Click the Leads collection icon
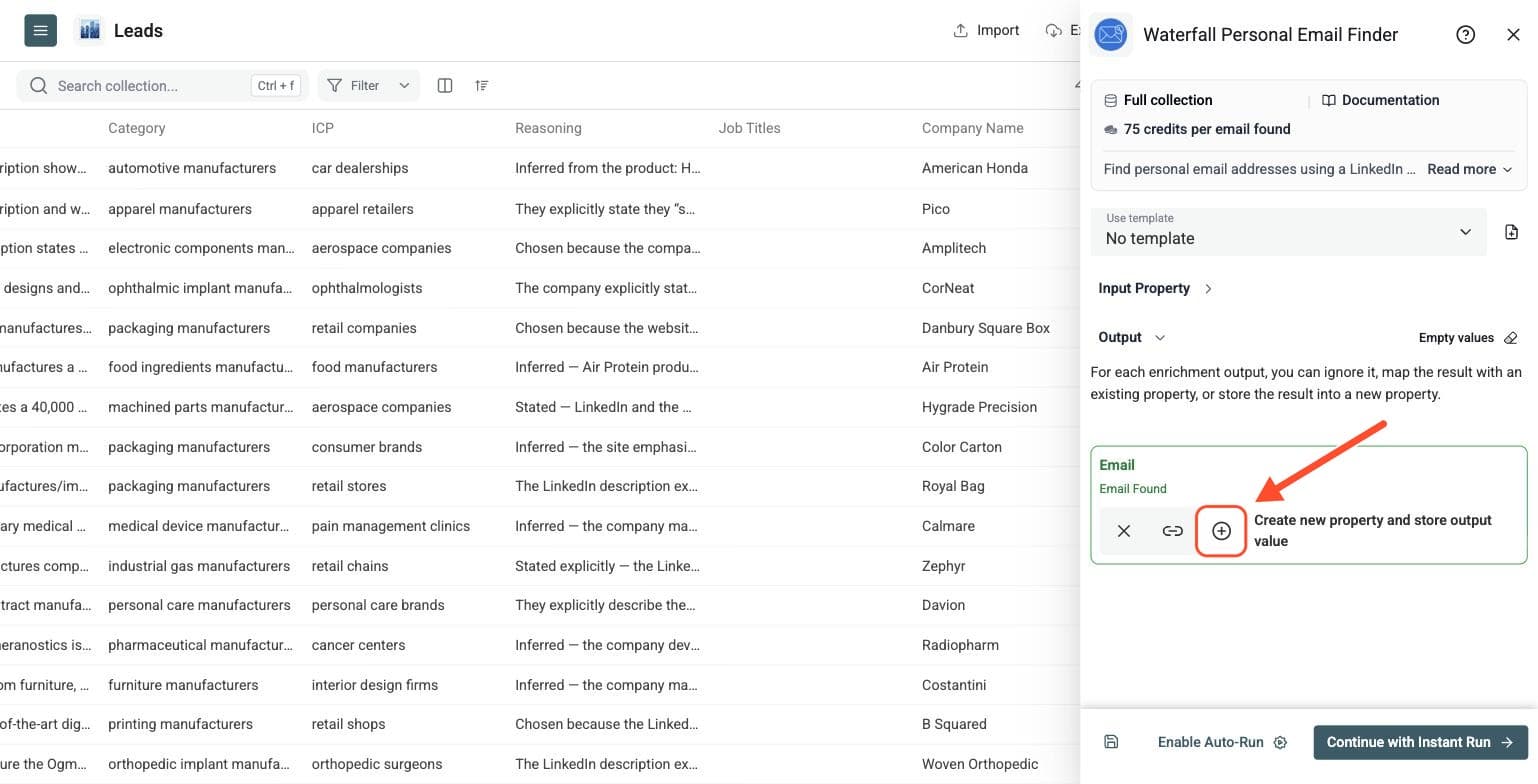Image resolution: width=1538 pixels, height=784 pixels. [x=90, y=30]
